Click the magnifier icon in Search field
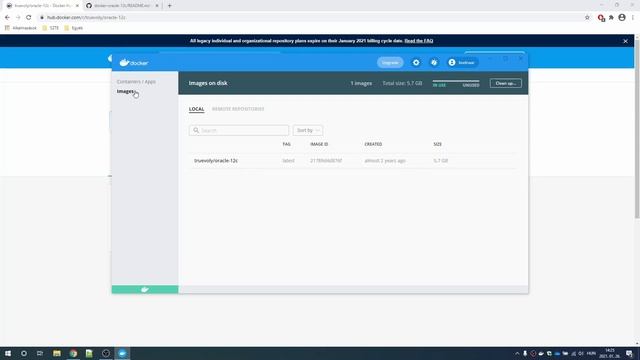The height and width of the screenshot is (360, 640). click(196, 130)
